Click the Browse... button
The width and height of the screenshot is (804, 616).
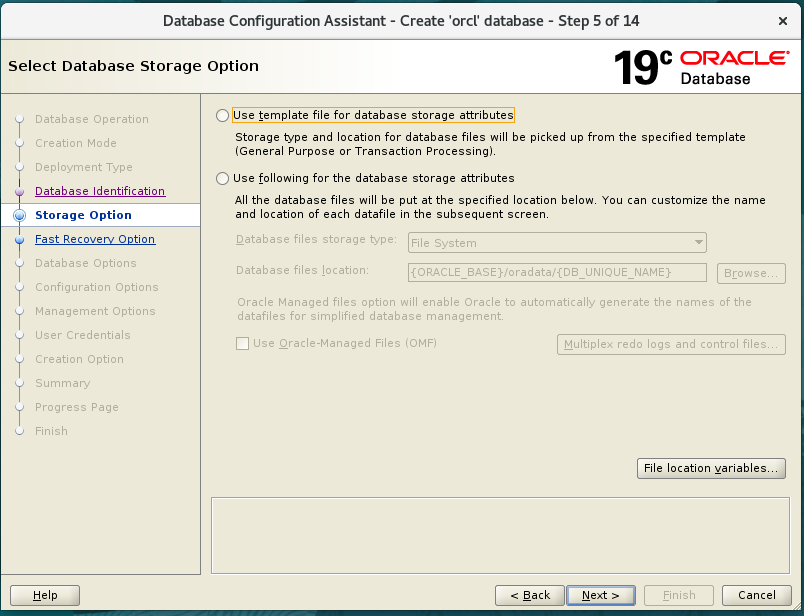751,273
